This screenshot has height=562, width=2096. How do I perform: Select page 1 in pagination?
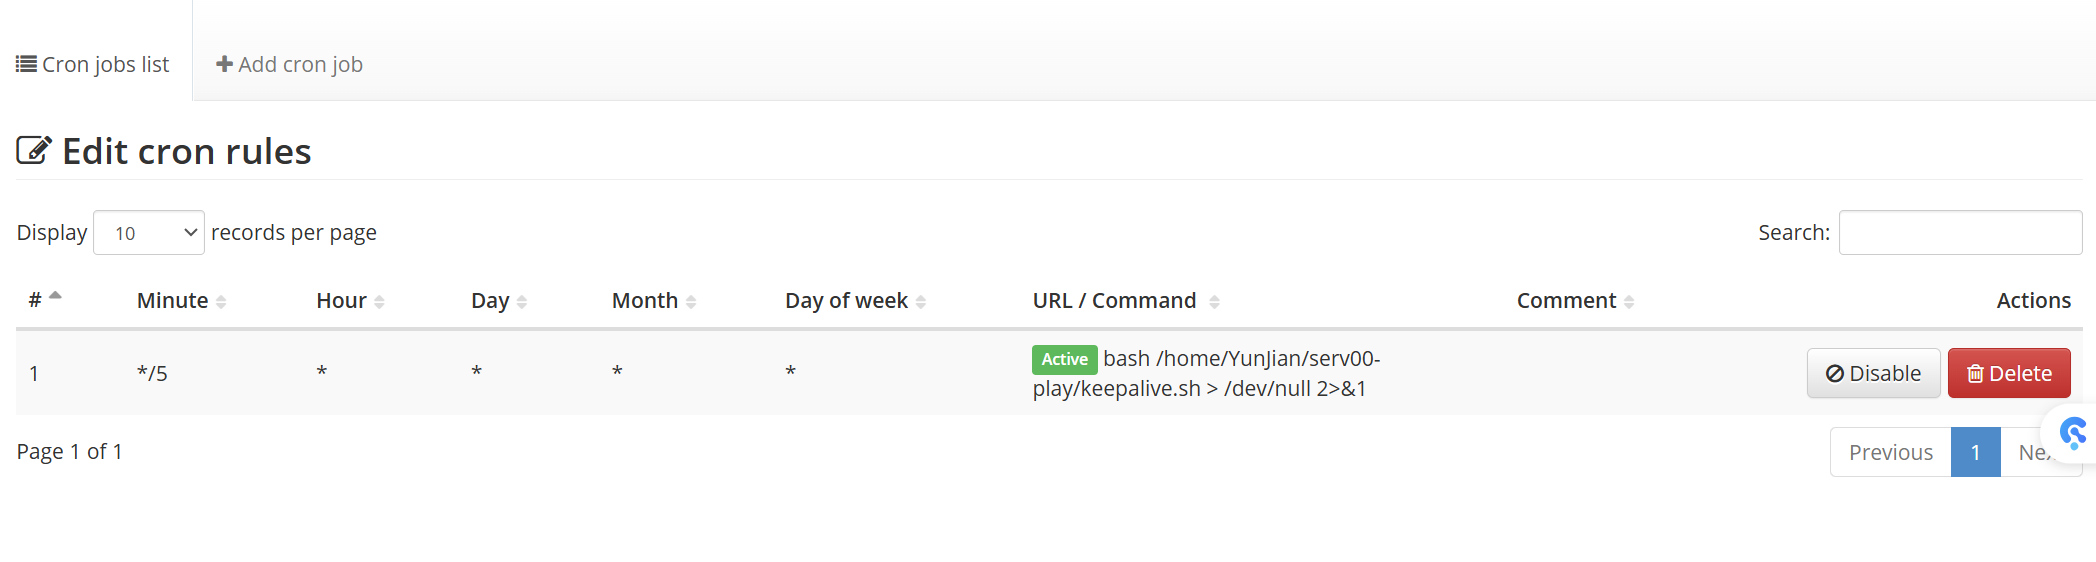coord(1975,452)
